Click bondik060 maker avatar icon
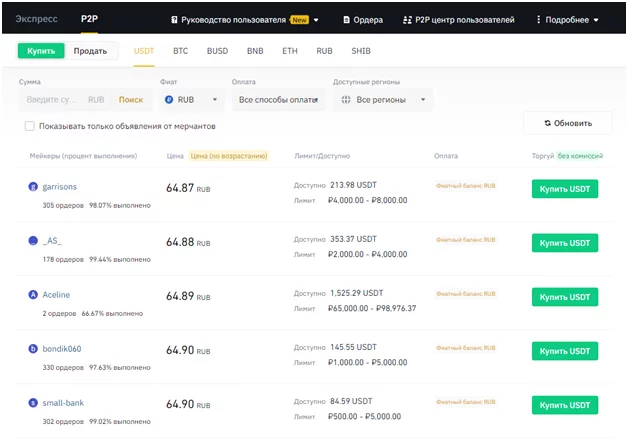Viewport: 628px width, 440px height. (x=33, y=349)
